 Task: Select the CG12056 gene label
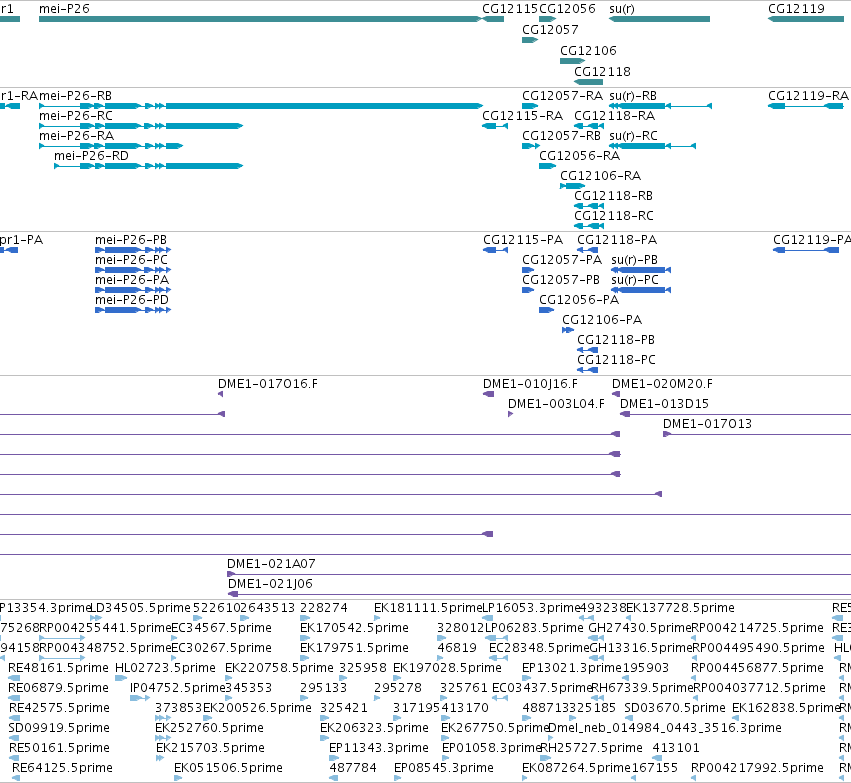point(567,9)
